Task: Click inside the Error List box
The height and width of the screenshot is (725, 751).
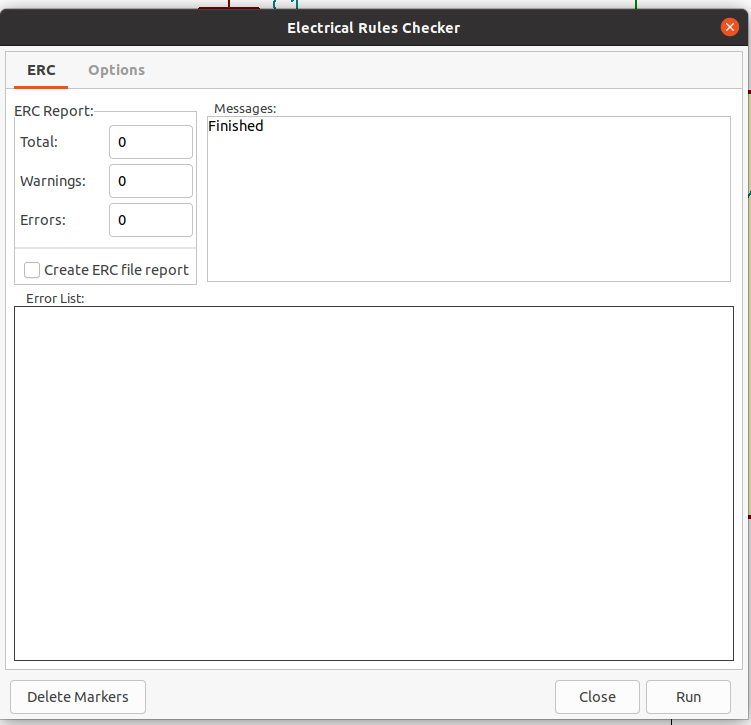Action: click(x=374, y=483)
